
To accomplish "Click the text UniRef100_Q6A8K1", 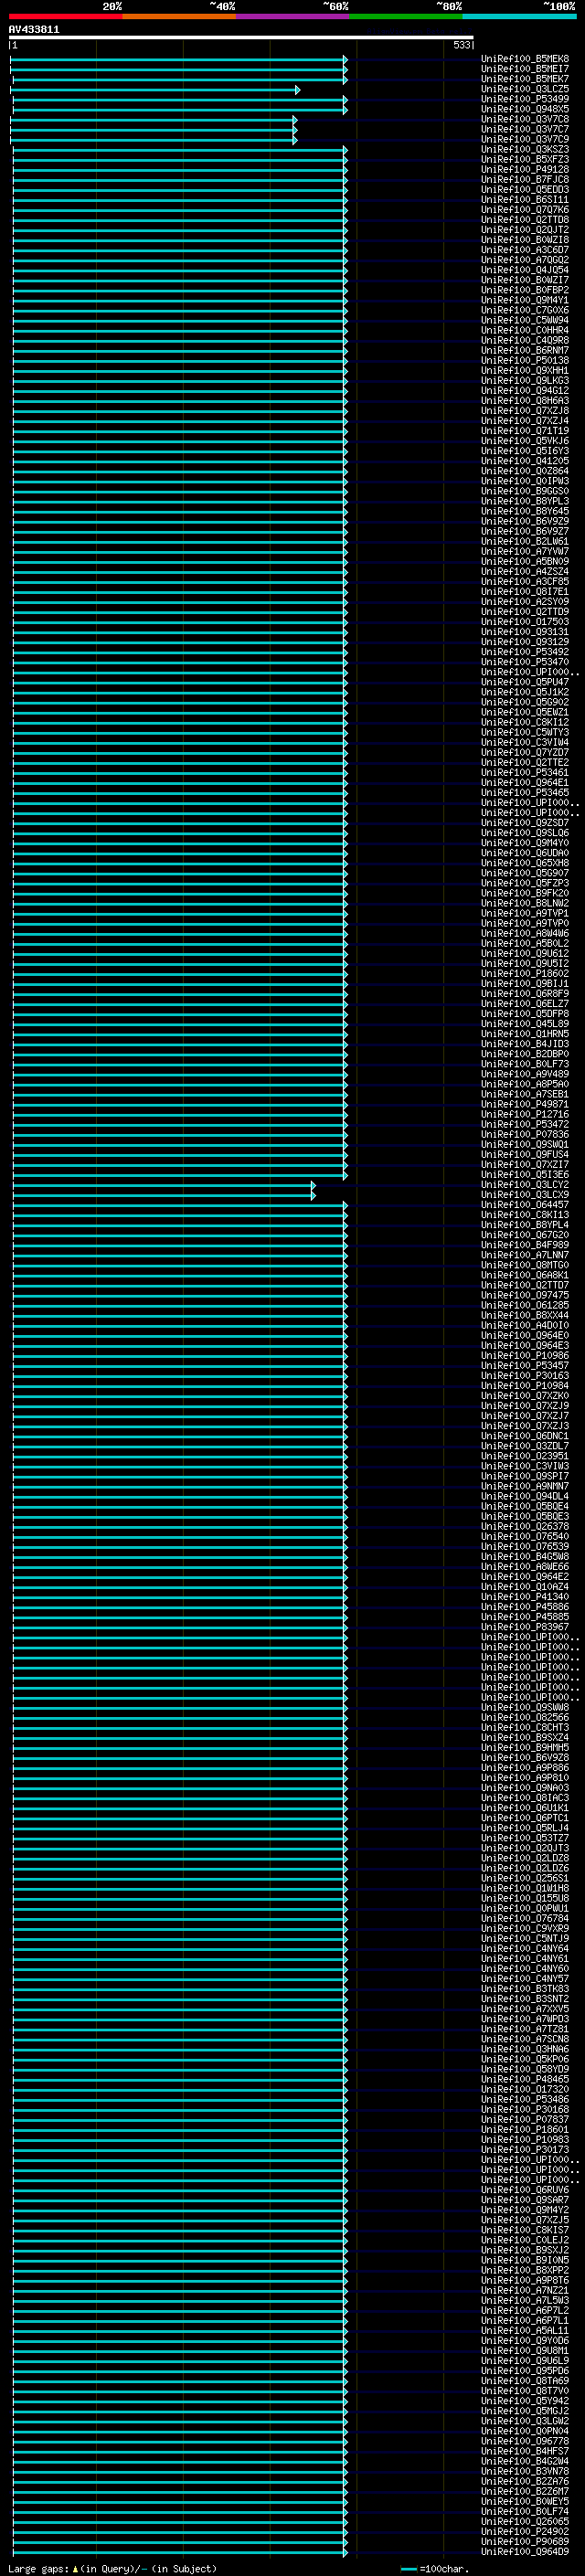I will 524,1275.
